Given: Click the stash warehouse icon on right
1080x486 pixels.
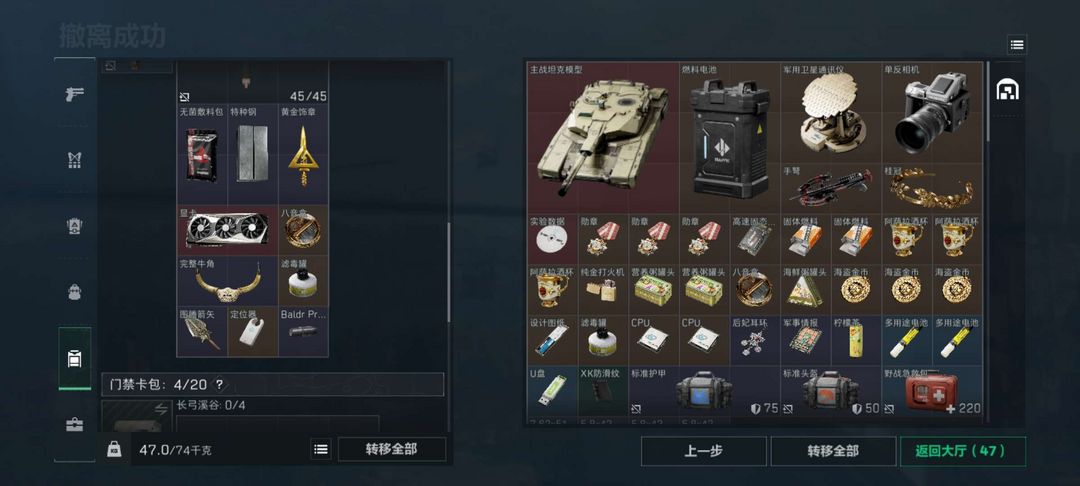Looking at the screenshot, I should [1008, 89].
